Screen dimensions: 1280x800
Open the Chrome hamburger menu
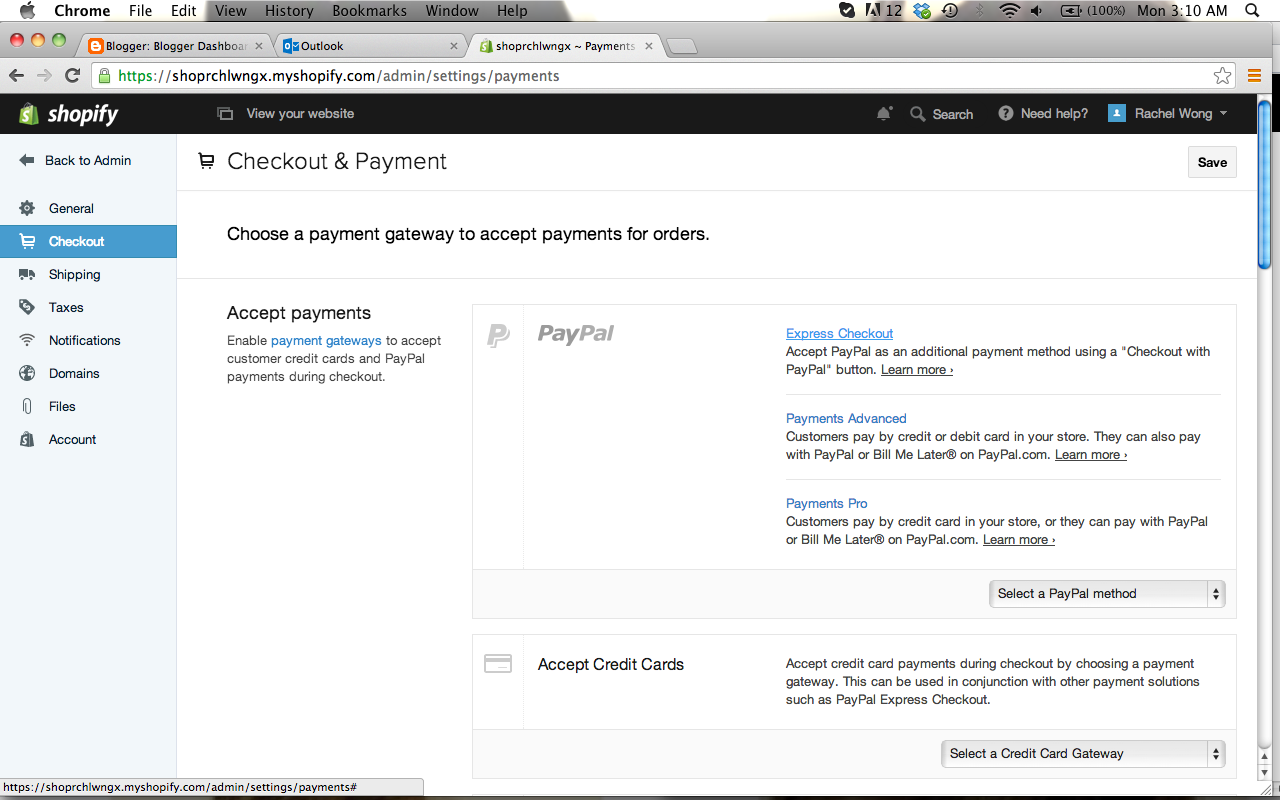1254,76
